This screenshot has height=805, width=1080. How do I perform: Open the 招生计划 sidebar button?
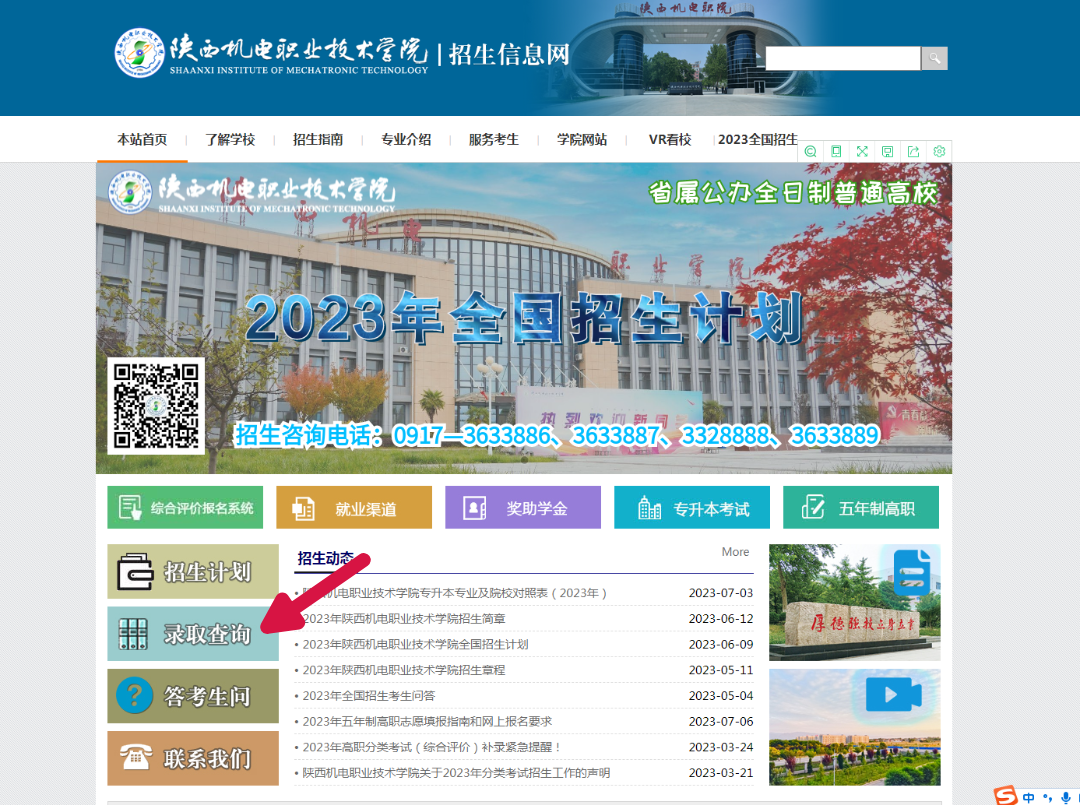tap(193, 572)
